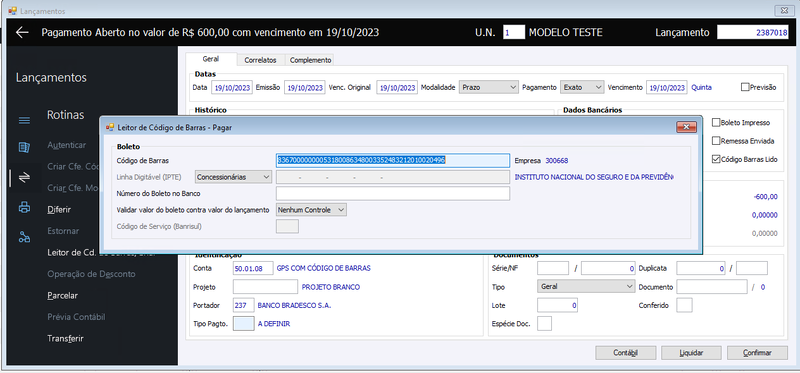
Task: Click the Espécie Doc. input field
Action: 544,324
